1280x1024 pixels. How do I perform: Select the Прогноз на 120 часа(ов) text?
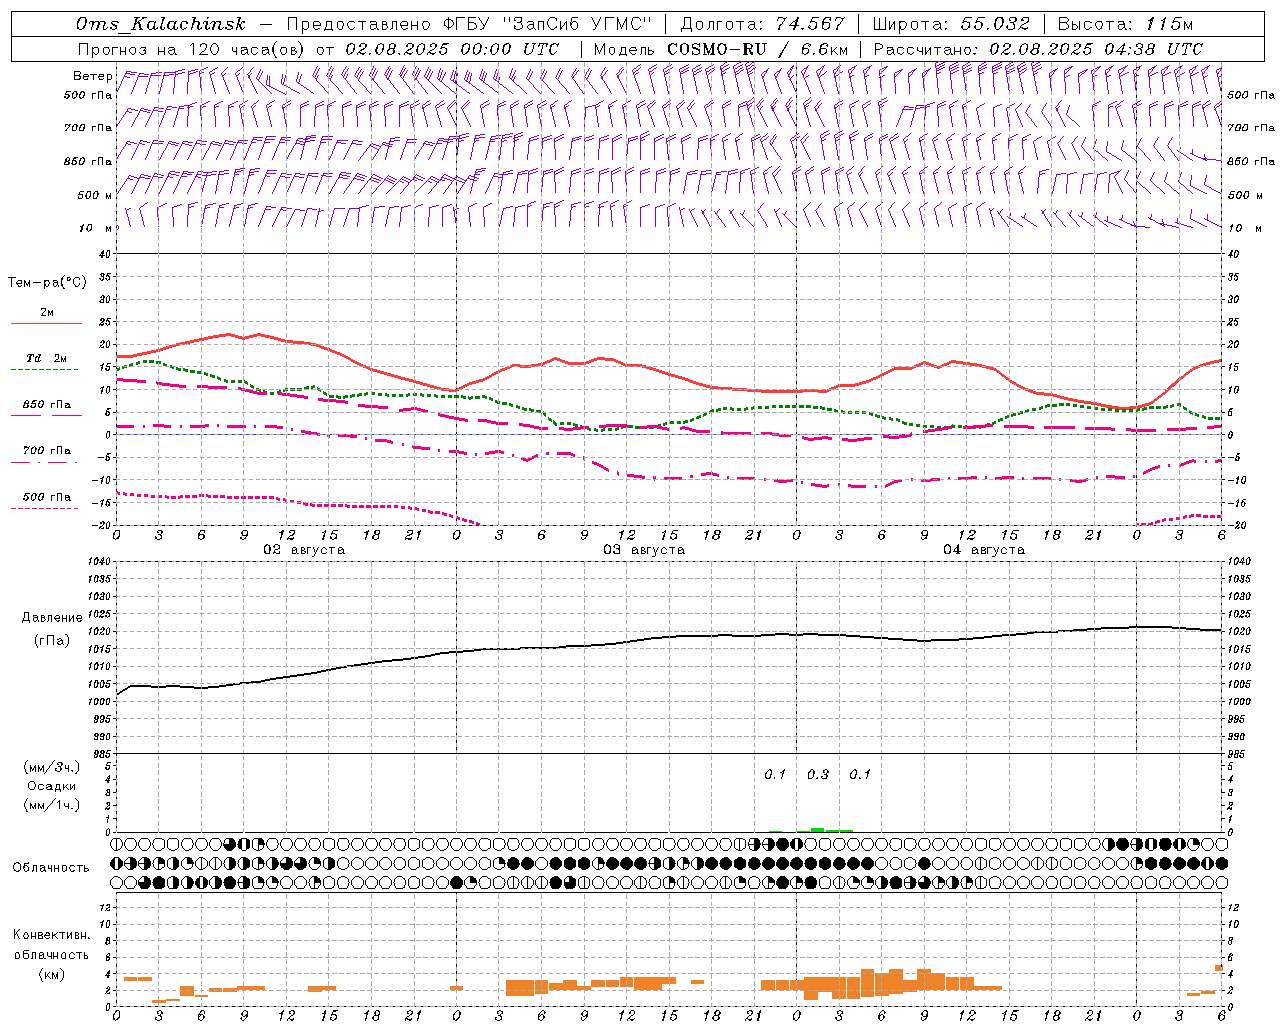pyautogui.click(x=193, y=49)
